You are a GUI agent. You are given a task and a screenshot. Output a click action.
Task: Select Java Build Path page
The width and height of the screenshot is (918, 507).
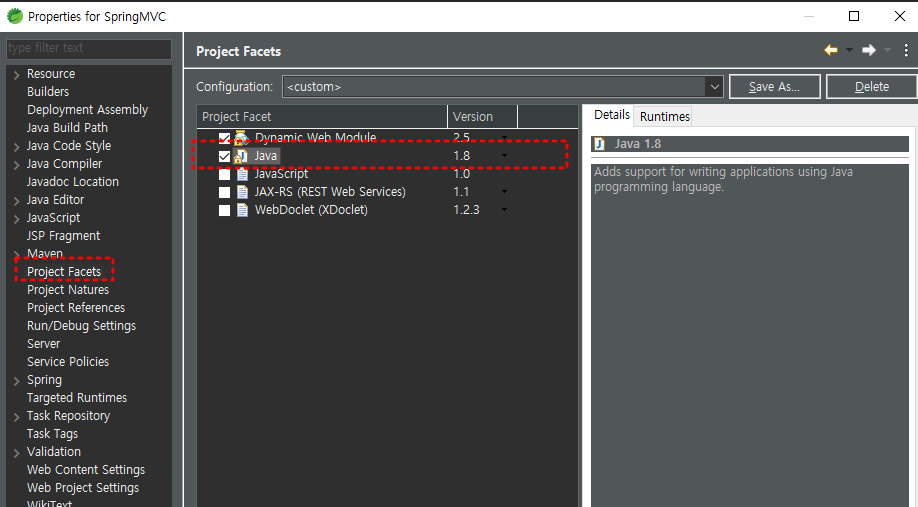tap(67, 128)
